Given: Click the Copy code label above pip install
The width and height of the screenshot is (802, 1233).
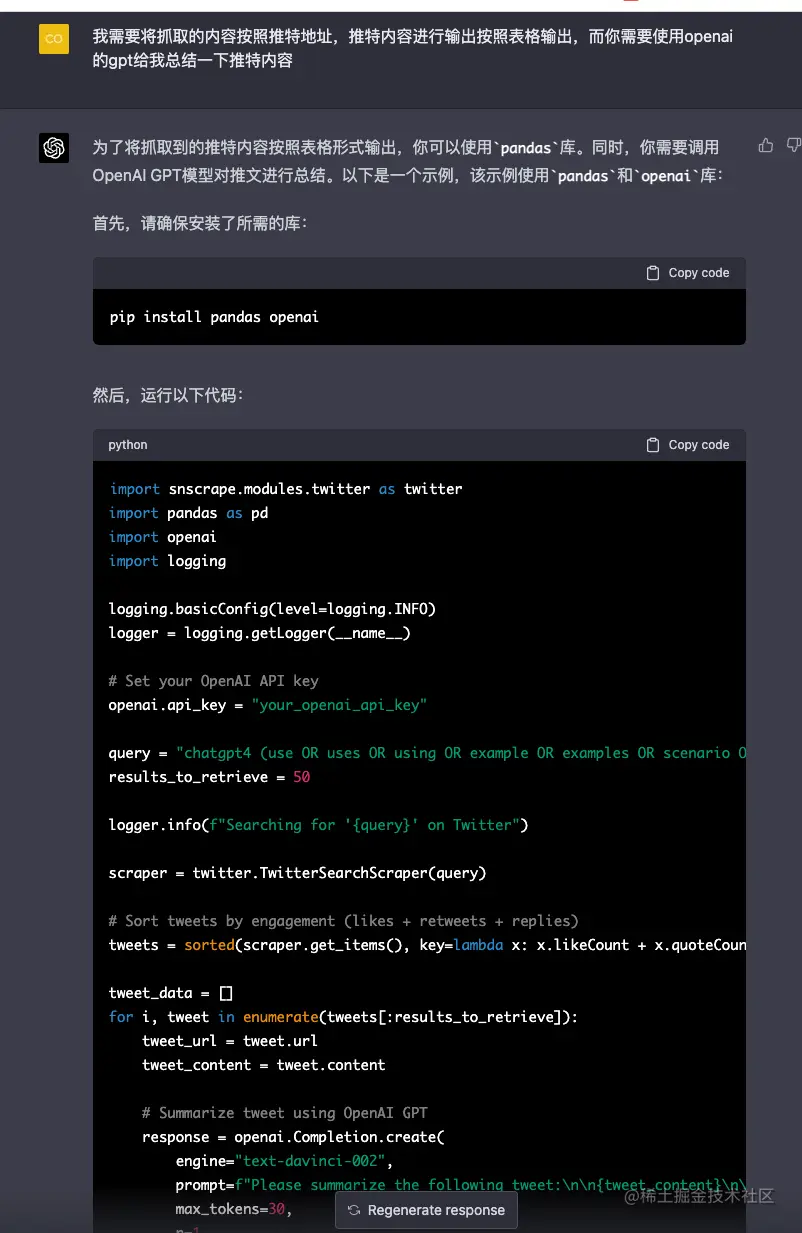Looking at the screenshot, I should (699, 273).
